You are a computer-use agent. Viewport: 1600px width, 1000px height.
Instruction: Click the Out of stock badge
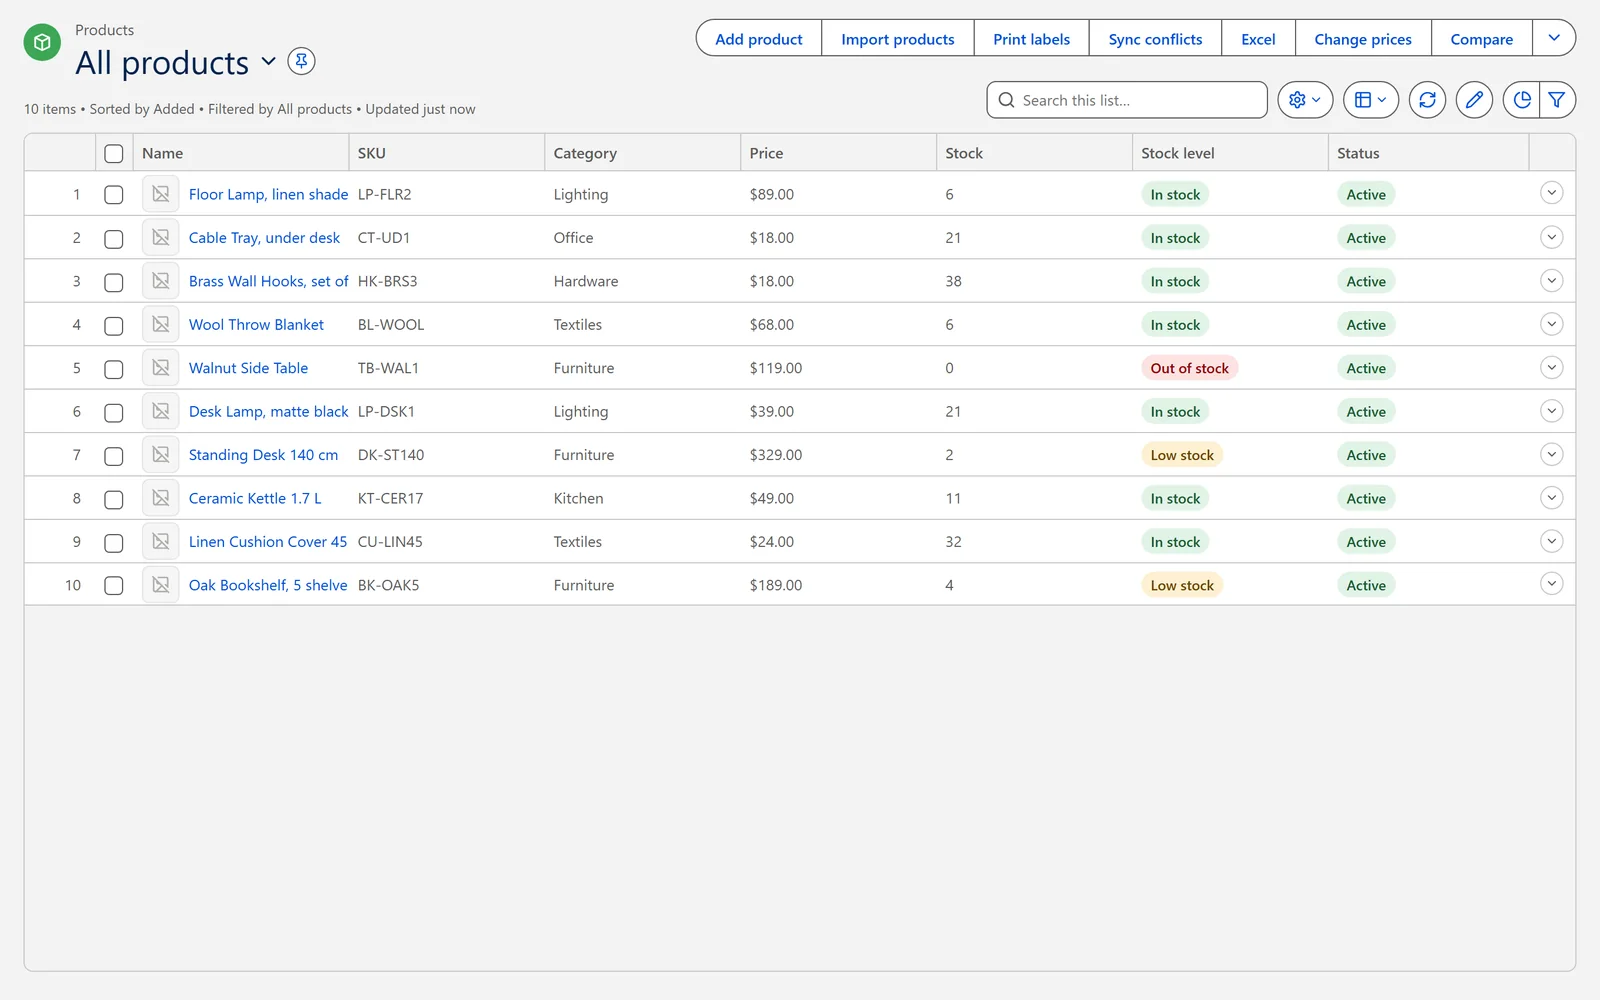tap(1189, 368)
